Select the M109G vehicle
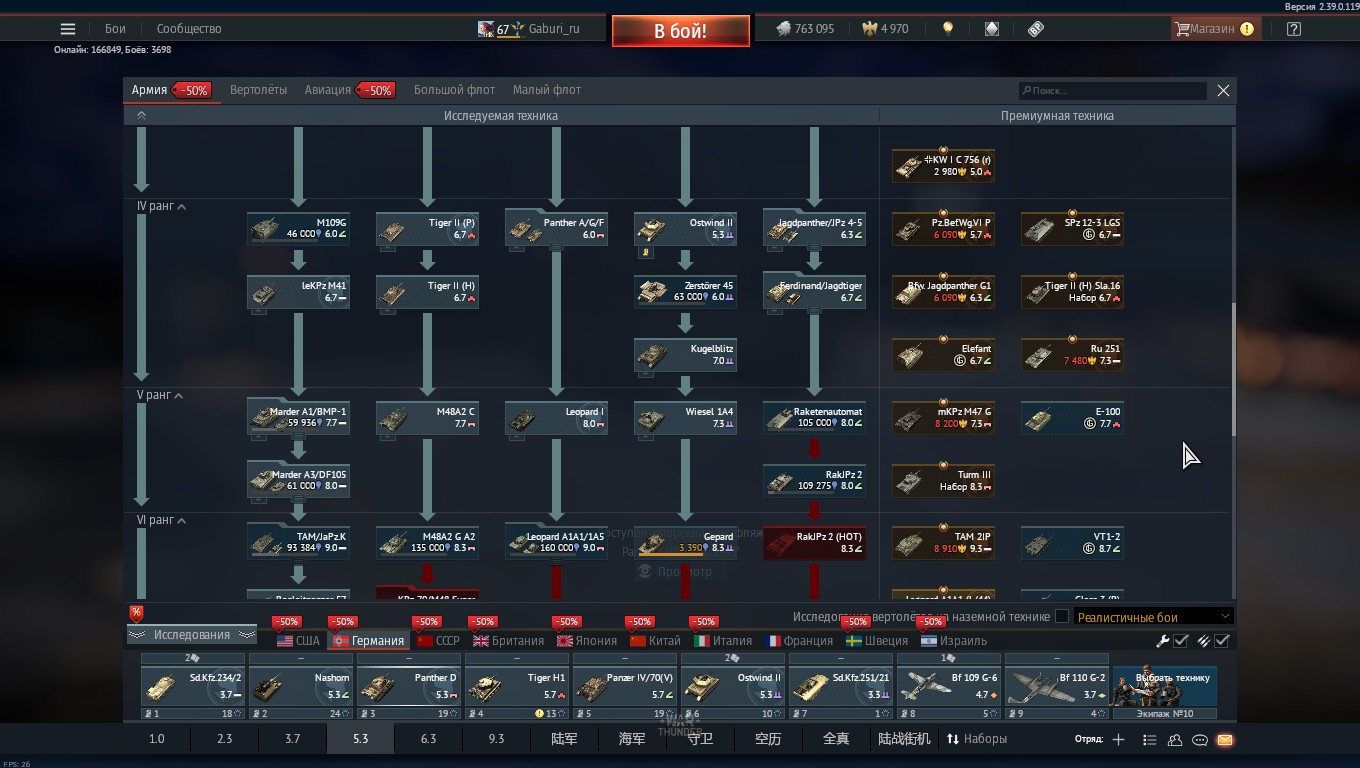This screenshot has height=768, width=1360. tap(298, 229)
